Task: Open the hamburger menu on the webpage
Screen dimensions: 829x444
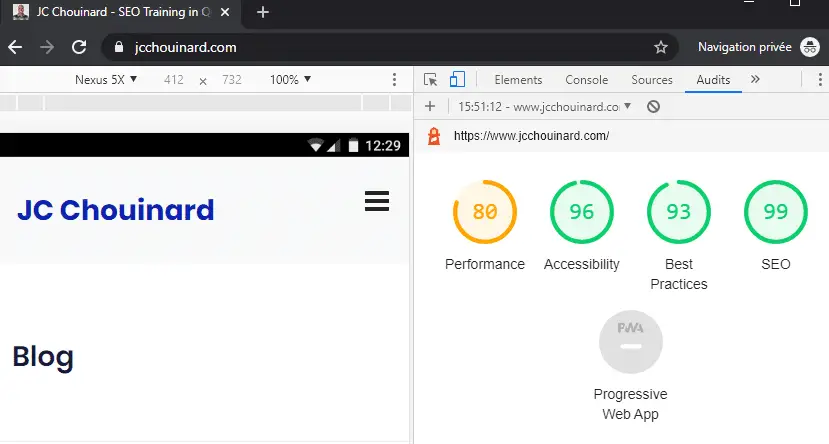Action: 377,201
